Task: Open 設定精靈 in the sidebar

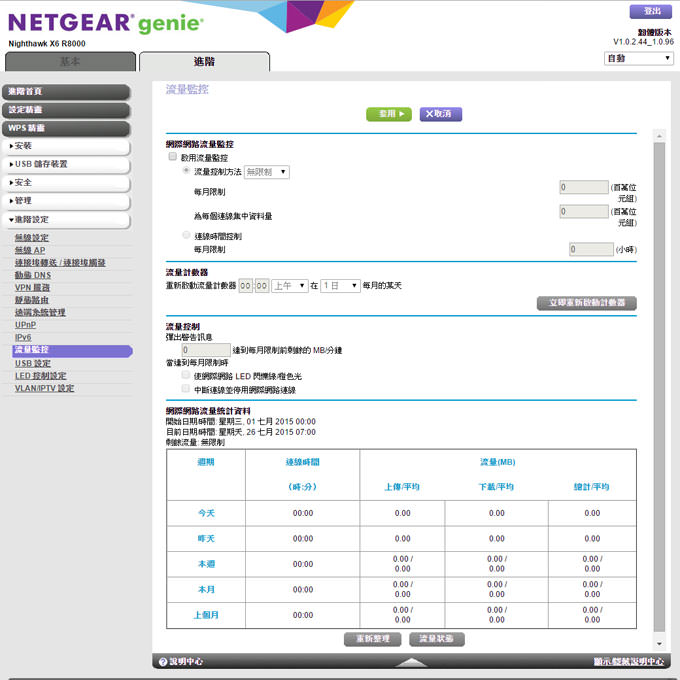Action: [66, 110]
